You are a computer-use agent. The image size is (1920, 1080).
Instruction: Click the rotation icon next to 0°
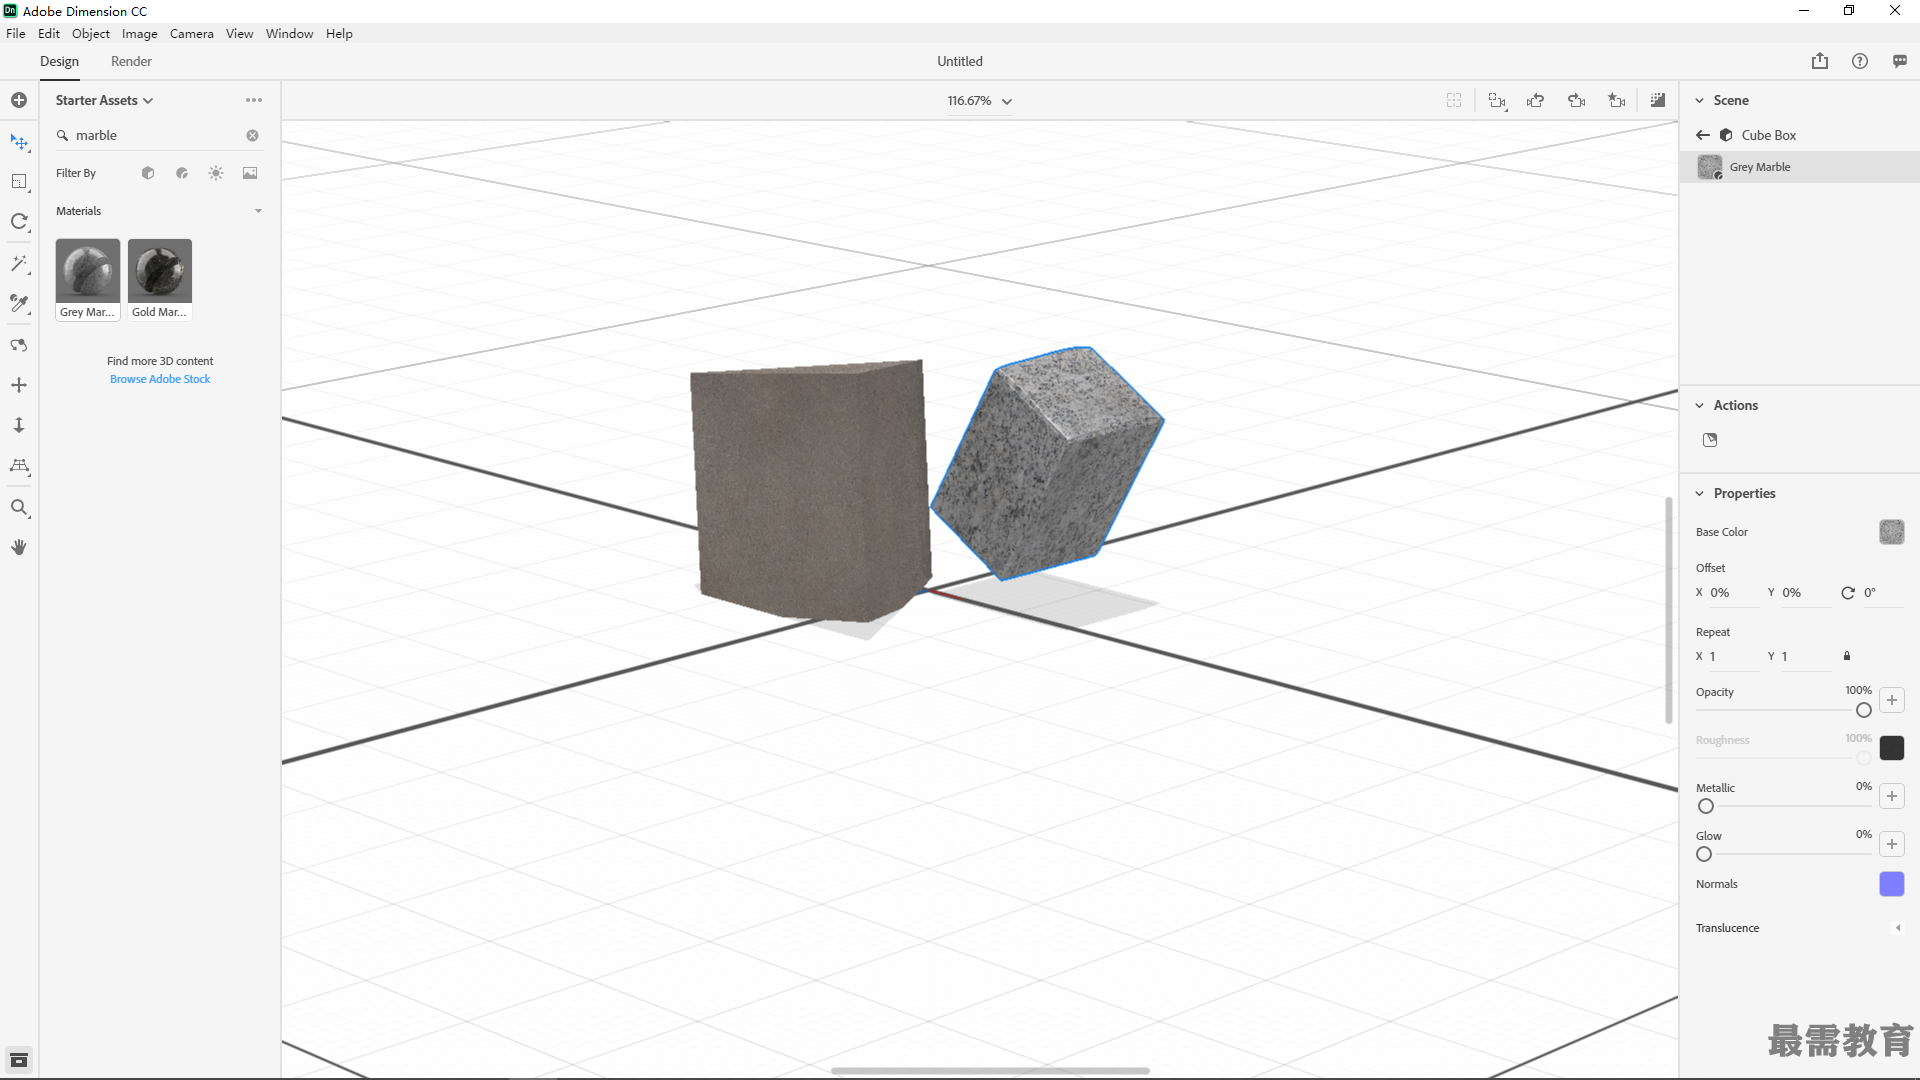tap(1848, 593)
